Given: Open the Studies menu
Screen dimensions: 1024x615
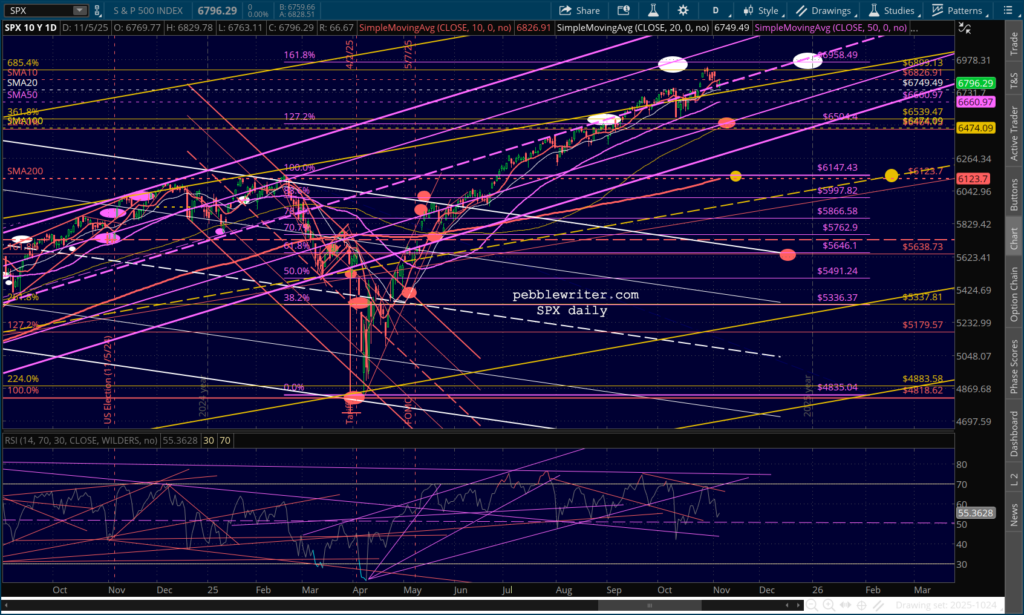Looking at the screenshot, I should pyautogui.click(x=893, y=10).
